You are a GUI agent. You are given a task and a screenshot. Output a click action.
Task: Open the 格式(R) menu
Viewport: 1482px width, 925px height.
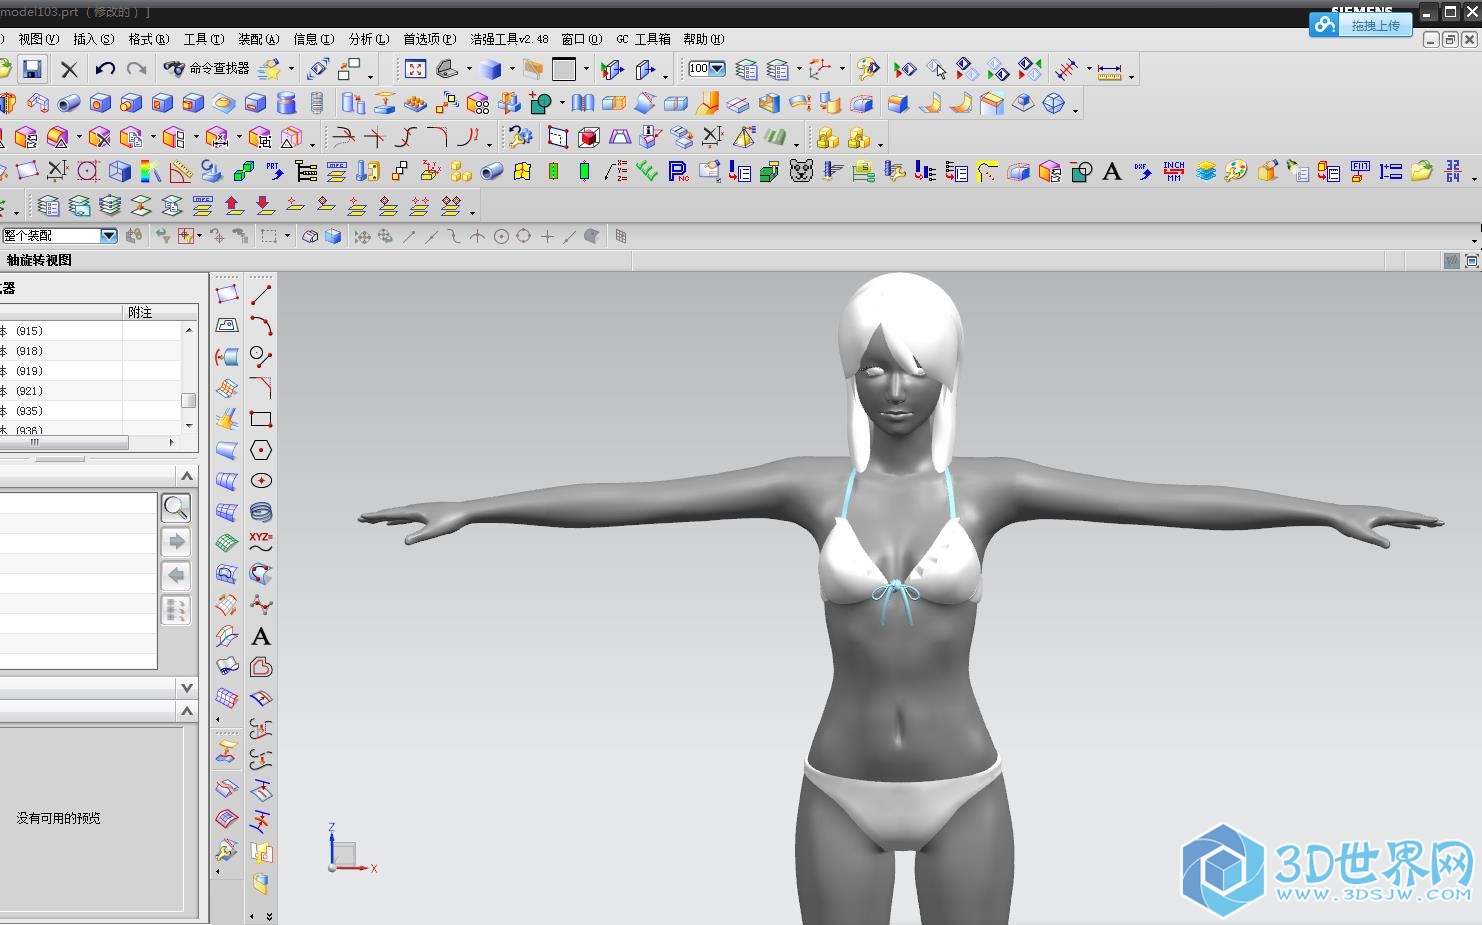(148, 39)
